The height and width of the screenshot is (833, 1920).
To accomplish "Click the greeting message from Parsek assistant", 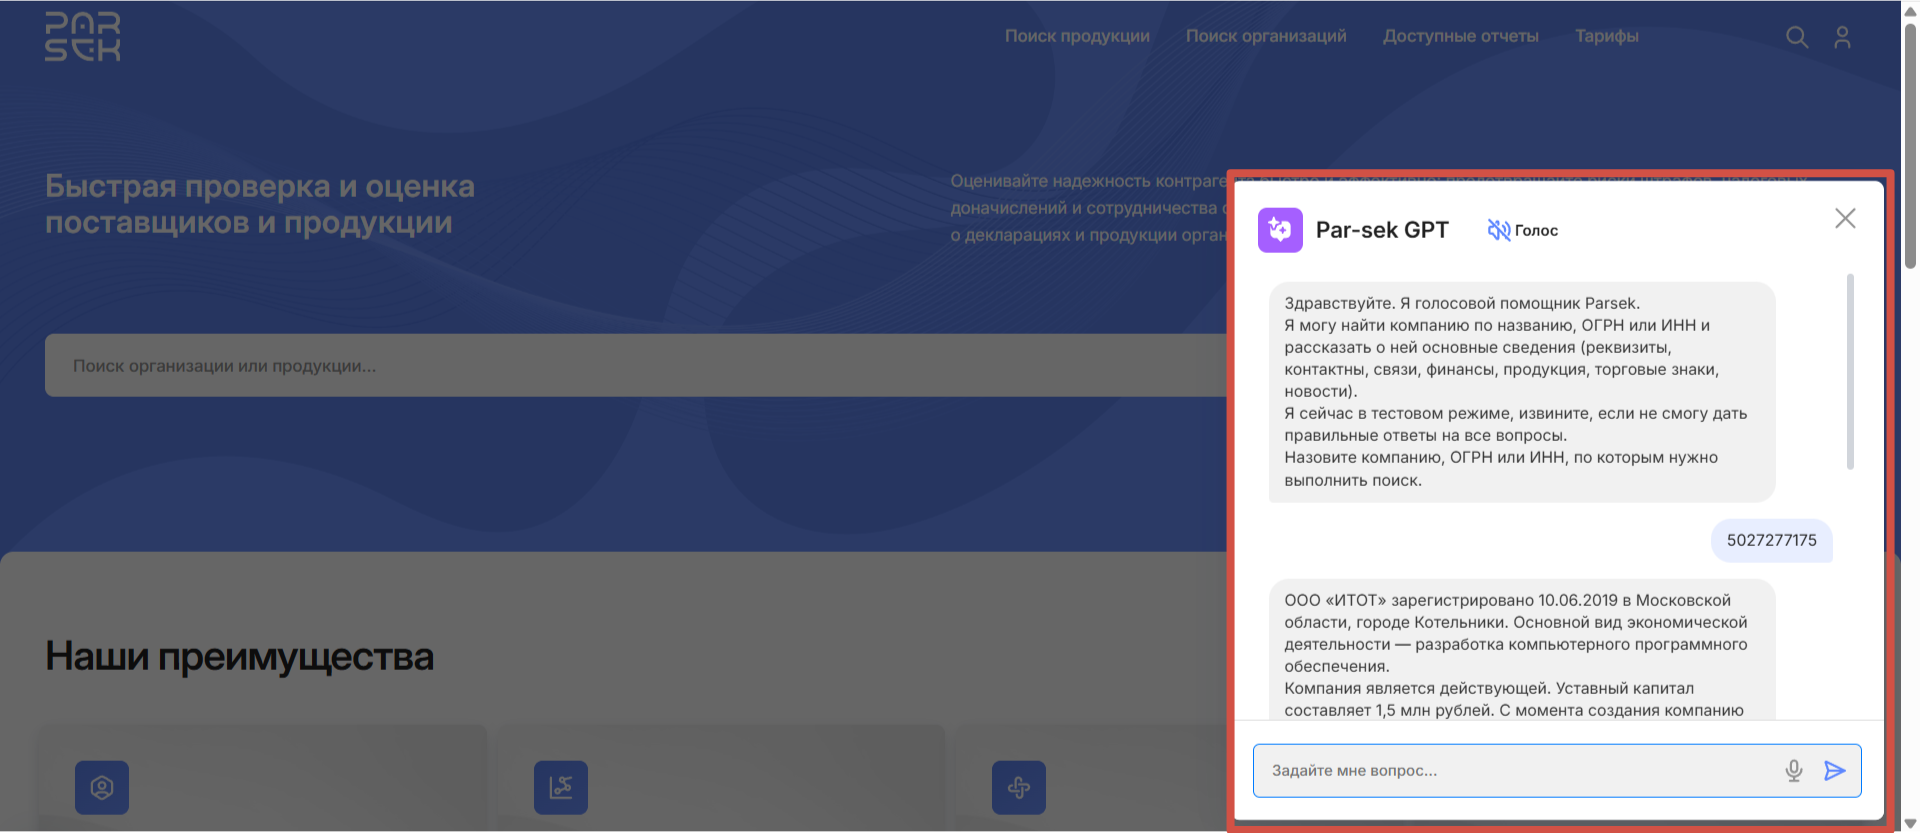I will coord(1522,392).
